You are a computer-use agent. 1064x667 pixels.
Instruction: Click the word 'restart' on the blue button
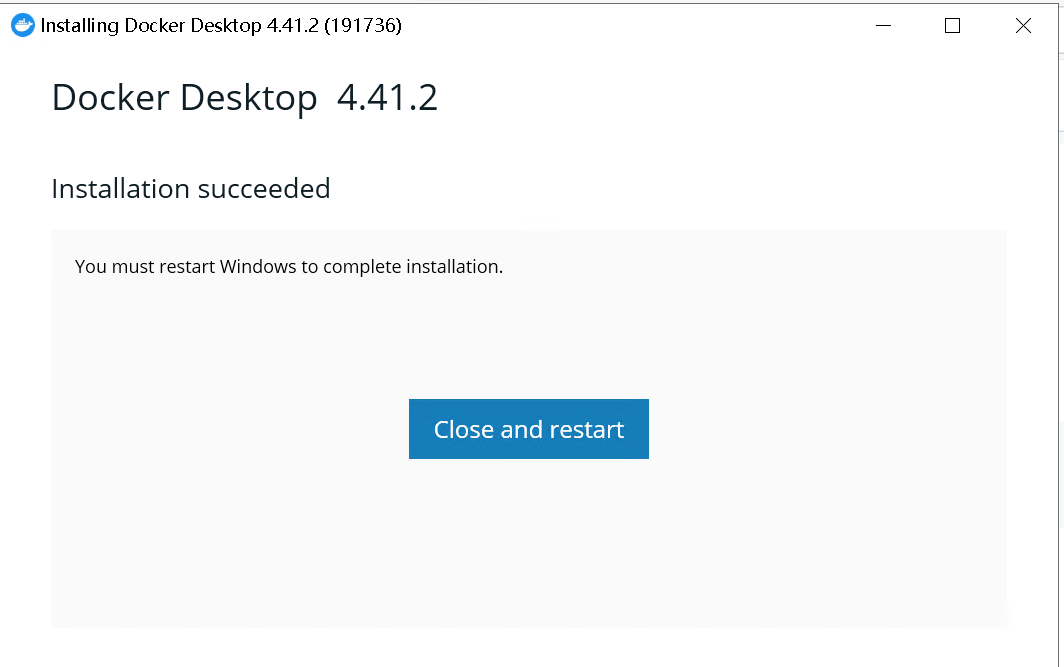coord(586,430)
